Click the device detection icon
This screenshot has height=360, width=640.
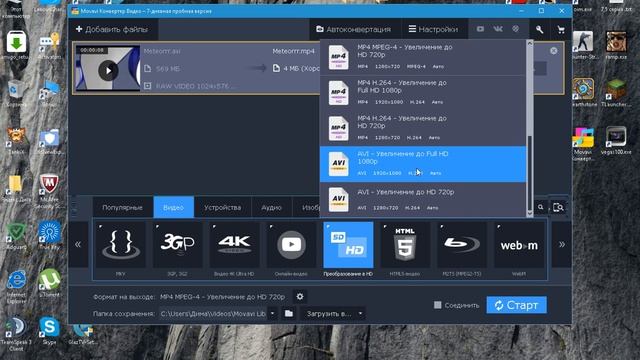pos(558,207)
